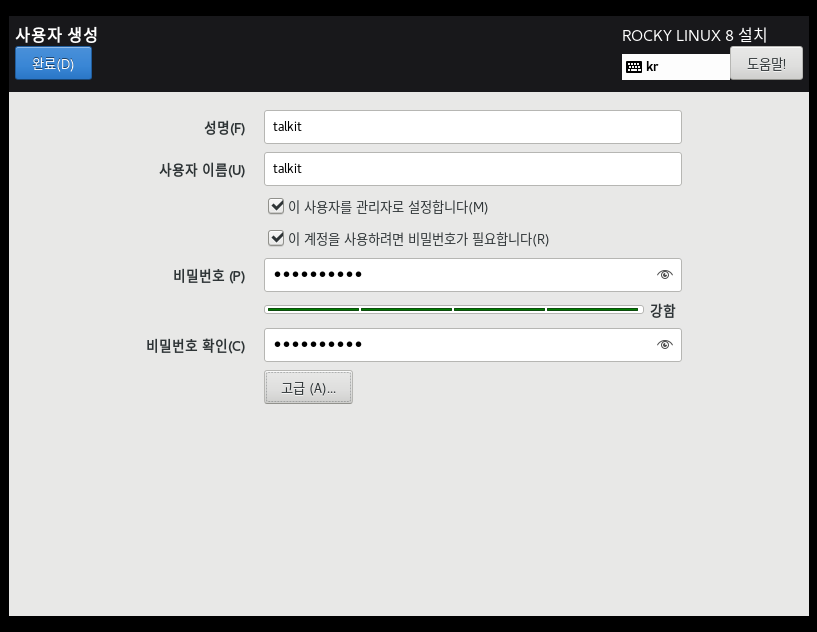This screenshot has height=632, width=817.
Task: Open the 고급 (A)... advanced settings button
Action: pos(308,387)
